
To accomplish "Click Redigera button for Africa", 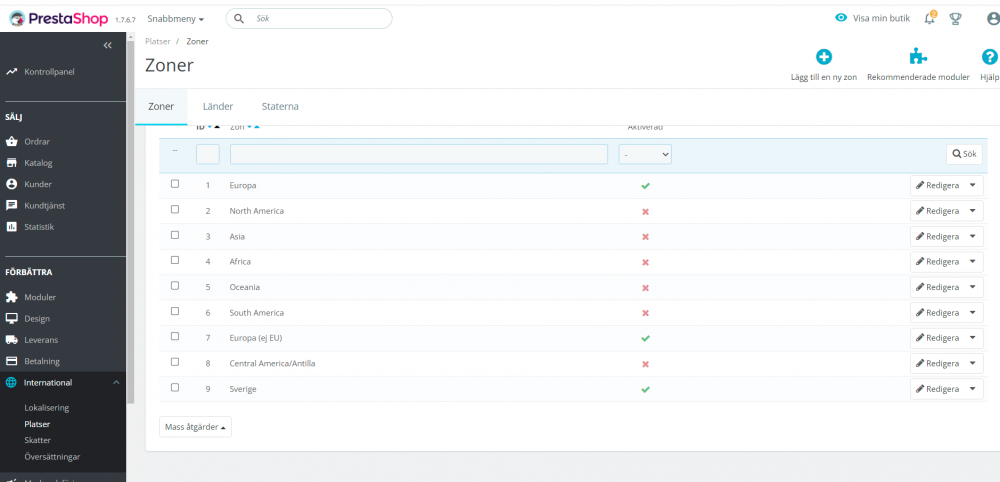I will [x=938, y=261].
